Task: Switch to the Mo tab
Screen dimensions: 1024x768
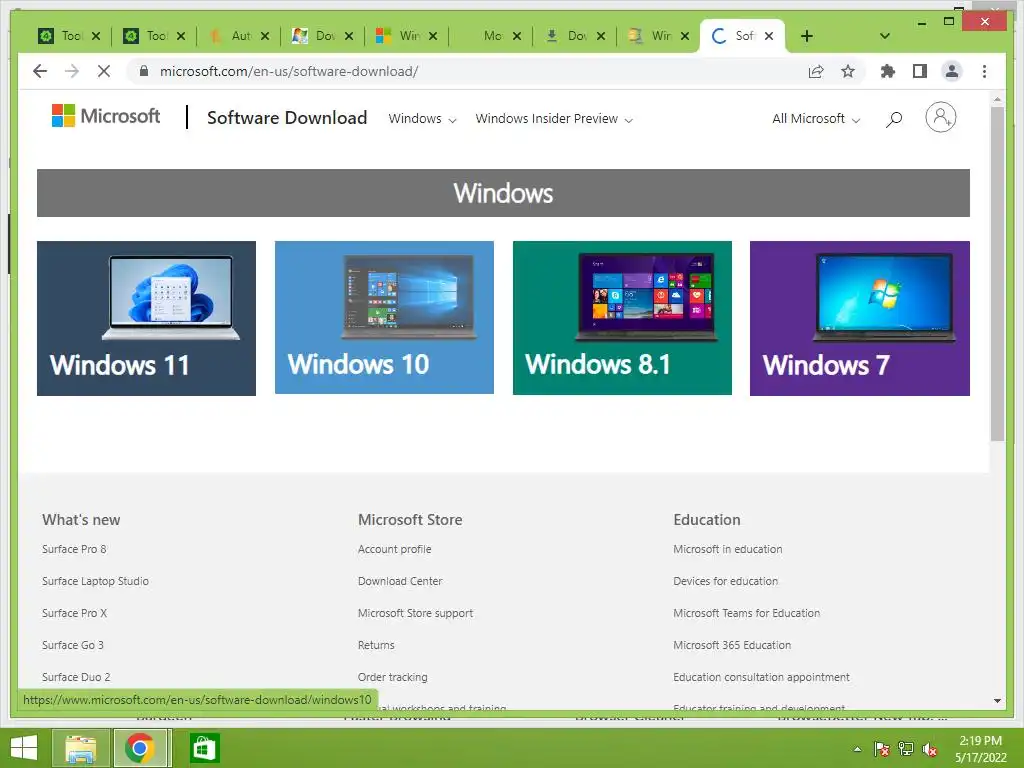Action: 483,36
